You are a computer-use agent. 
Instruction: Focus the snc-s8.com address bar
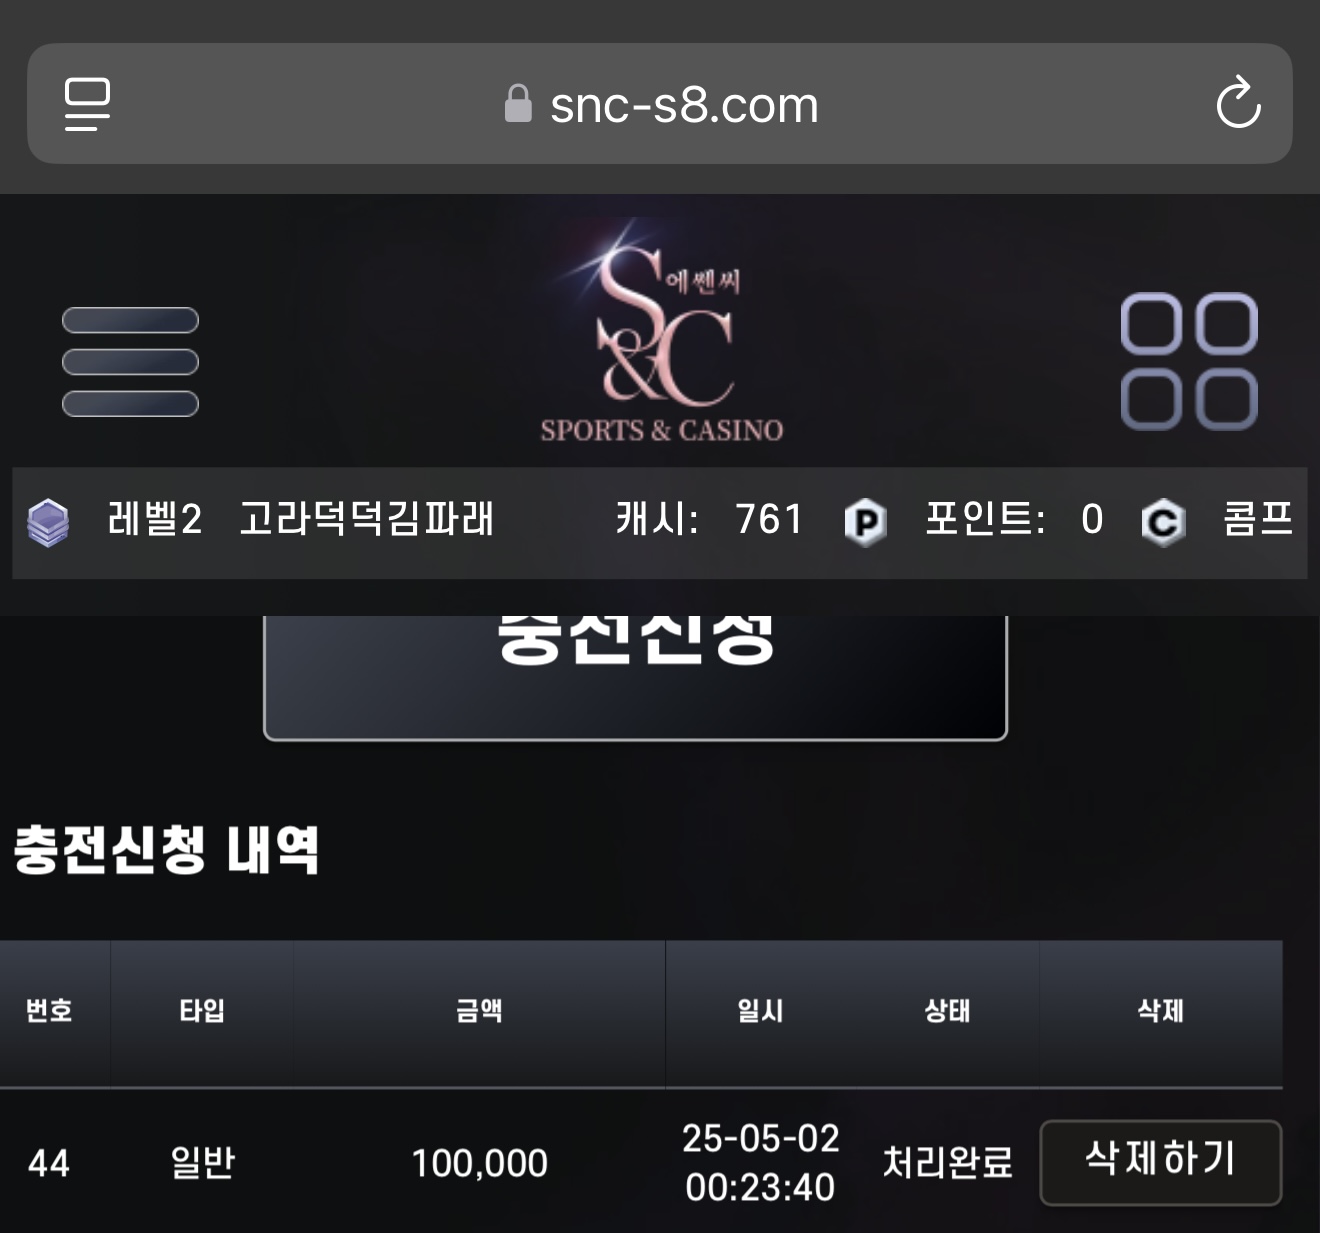click(x=660, y=103)
